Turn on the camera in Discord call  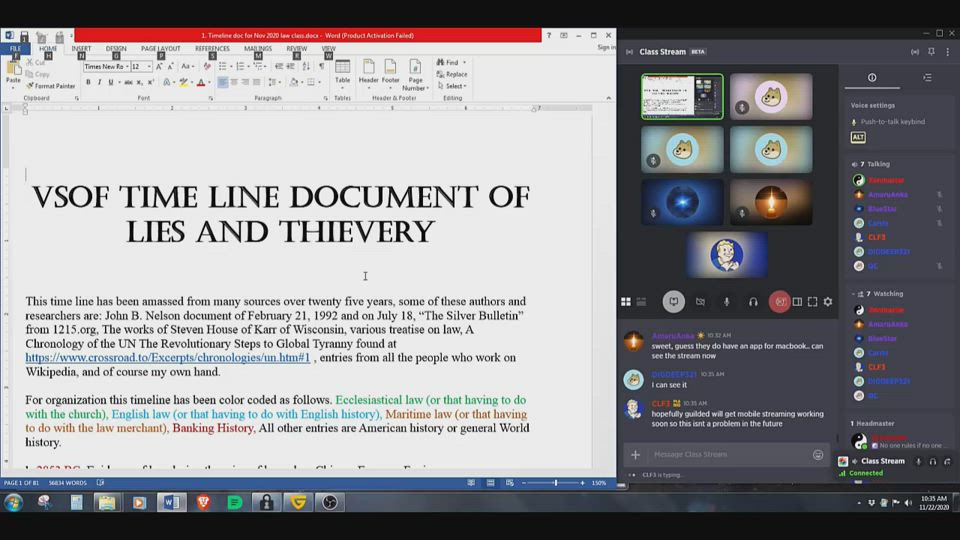click(700, 301)
